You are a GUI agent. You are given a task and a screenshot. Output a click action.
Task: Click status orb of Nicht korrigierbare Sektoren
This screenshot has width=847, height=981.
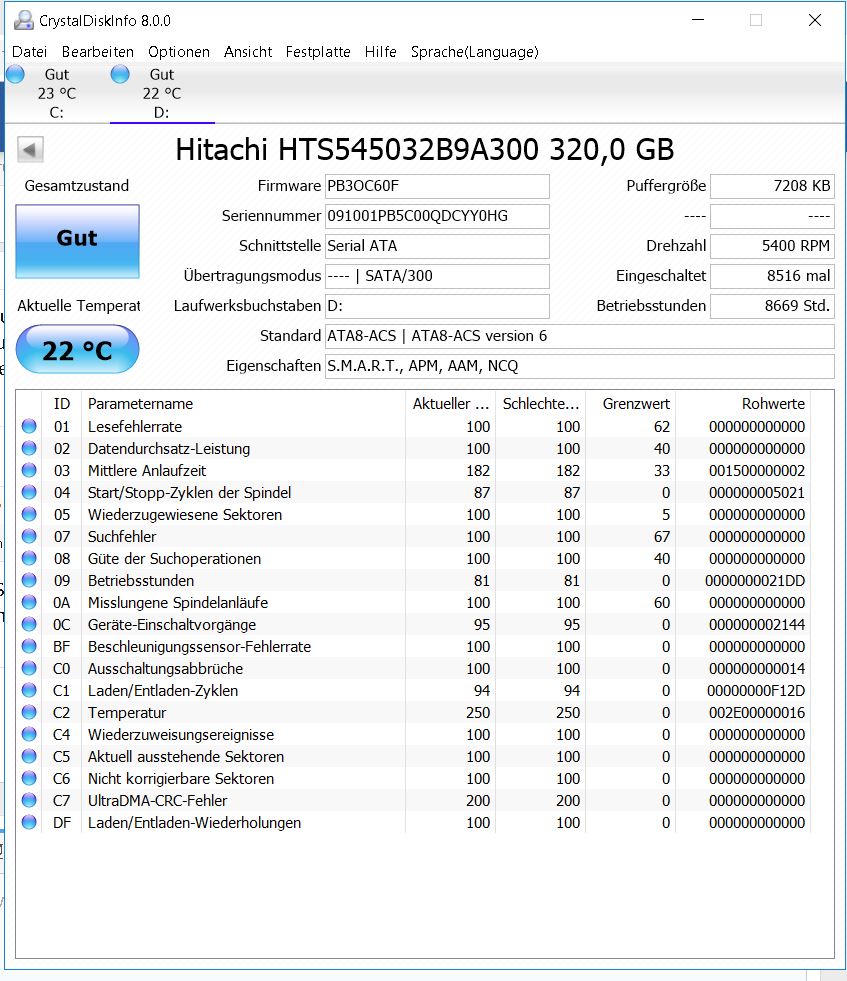(x=29, y=778)
